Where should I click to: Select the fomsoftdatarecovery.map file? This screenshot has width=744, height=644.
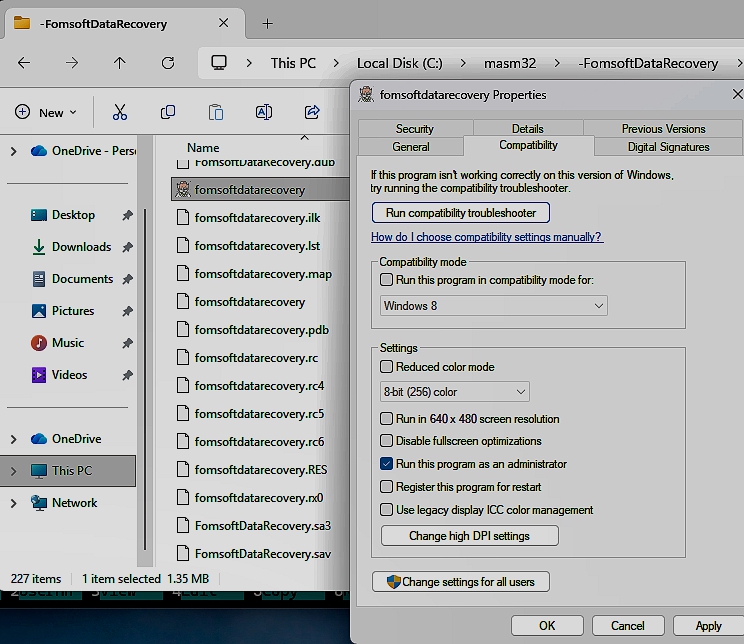[254, 274]
